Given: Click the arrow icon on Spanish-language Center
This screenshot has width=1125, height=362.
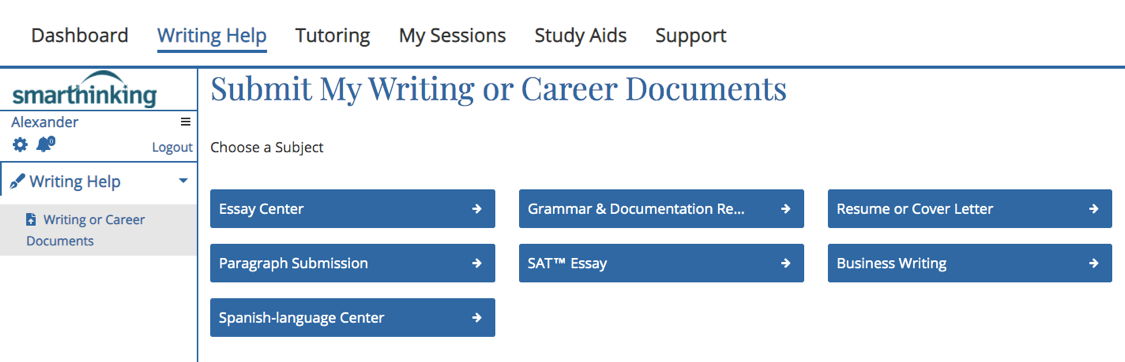Looking at the screenshot, I should coord(476,318).
